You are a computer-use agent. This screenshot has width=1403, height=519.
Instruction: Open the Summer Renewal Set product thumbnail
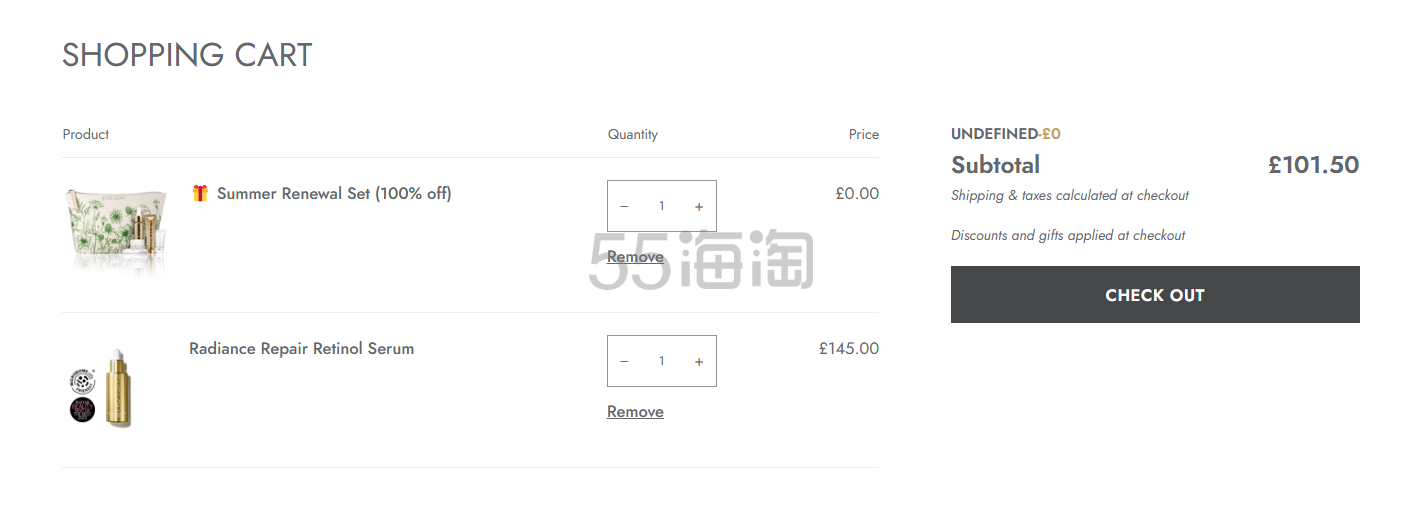coord(114,230)
